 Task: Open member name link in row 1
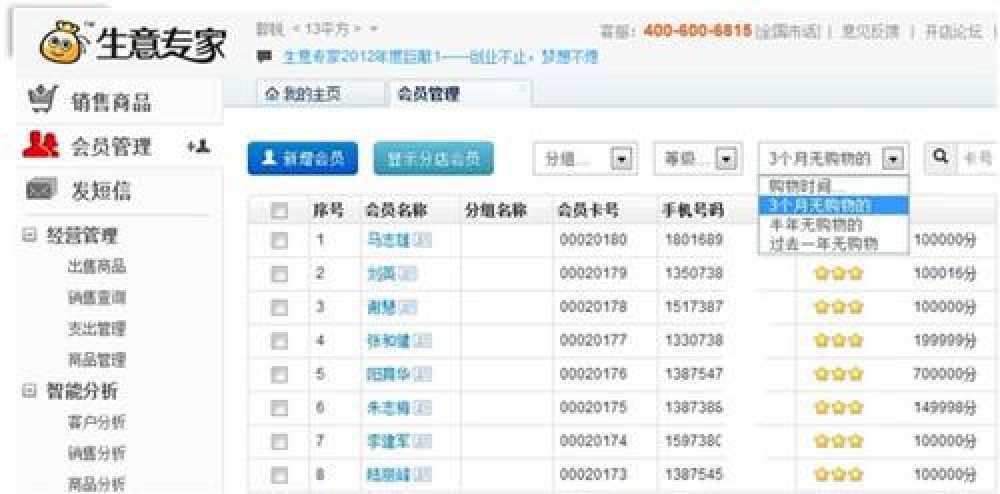click(x=389, y=240)
